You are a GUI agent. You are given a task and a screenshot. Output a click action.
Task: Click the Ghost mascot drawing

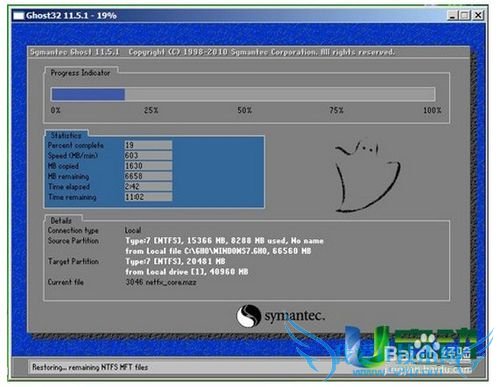pyautogui.click(x=367, y=176)
